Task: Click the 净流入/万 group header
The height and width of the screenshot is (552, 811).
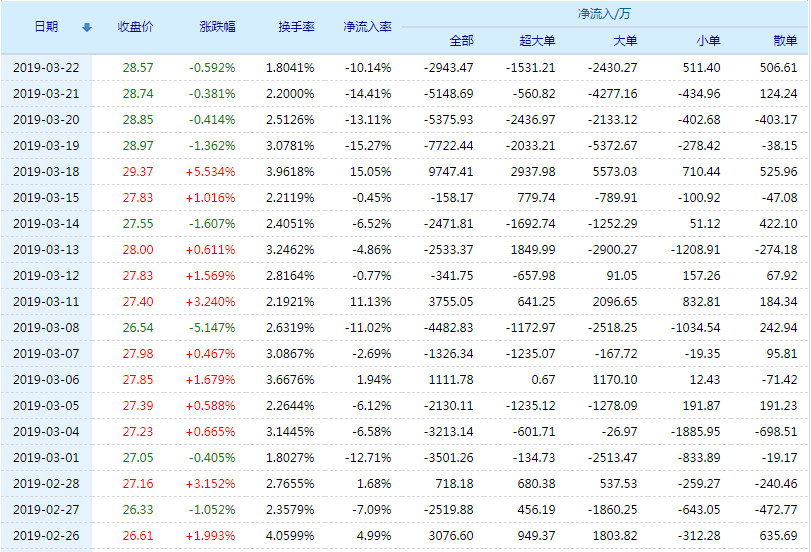Action: coord(603,14)
